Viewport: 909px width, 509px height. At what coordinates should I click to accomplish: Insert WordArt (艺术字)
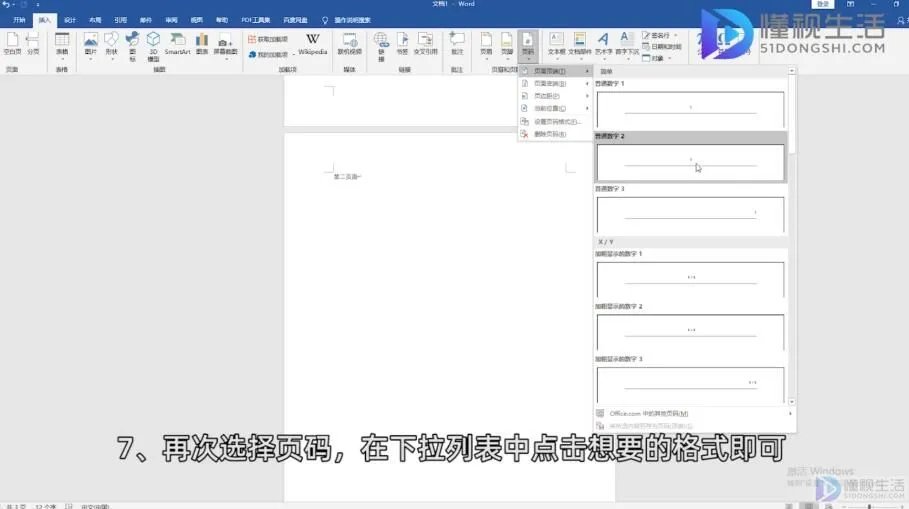(603, 46)
